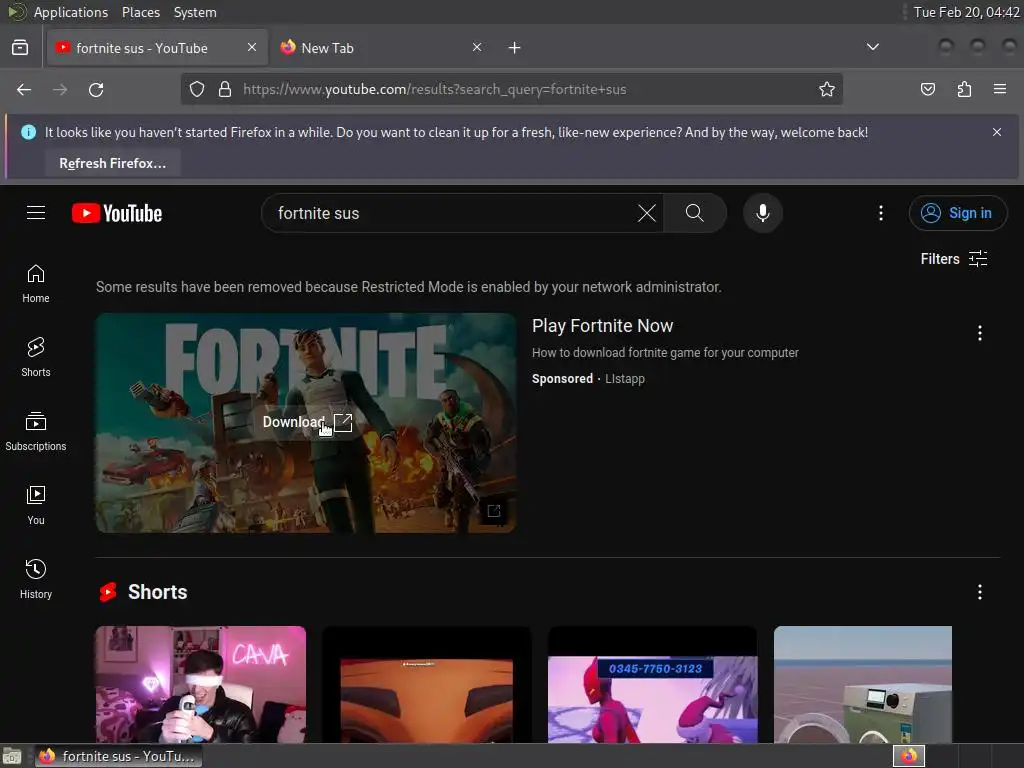Click the clock showing Tue Feb 20
The width and height of the screenshot is (1024, 768).
pos(966,12)
